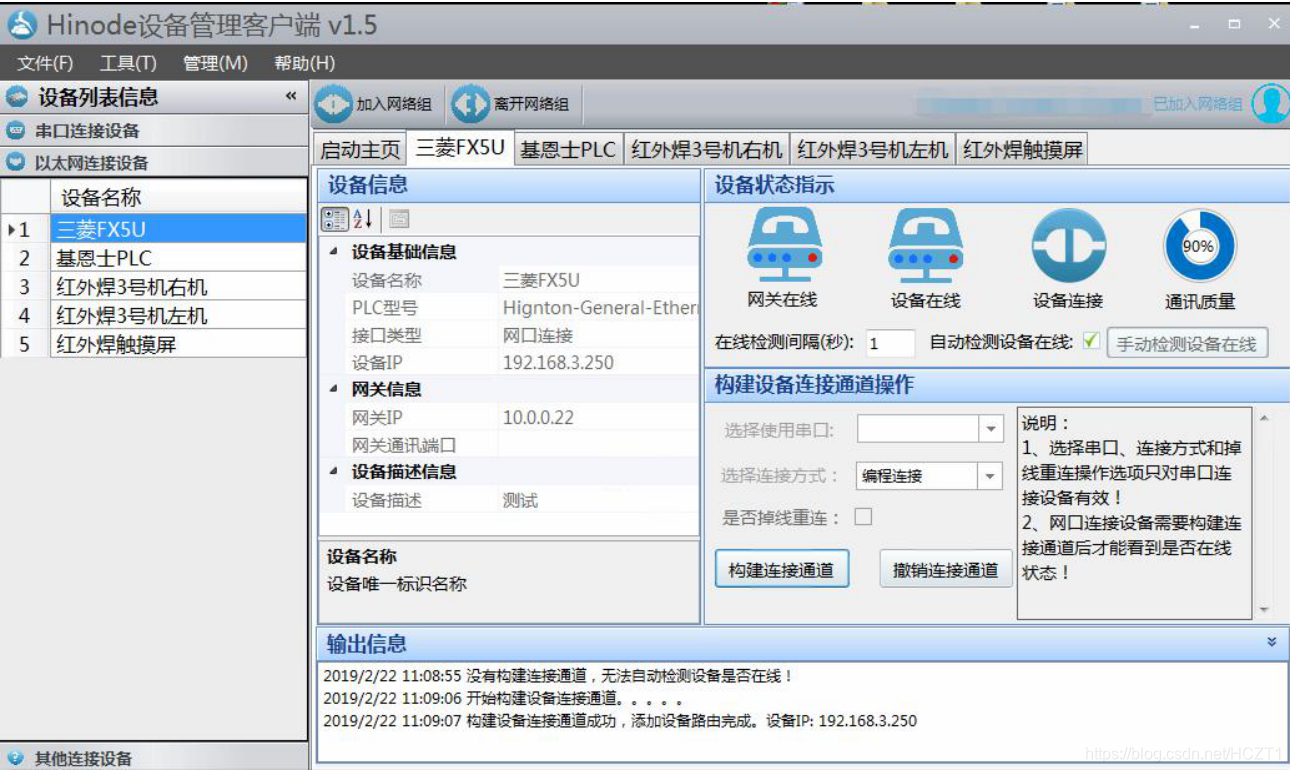This screenshot has height=772, width=1290.
Task: Open the 文件(F) menu
Action: click(x=45, y=63)
